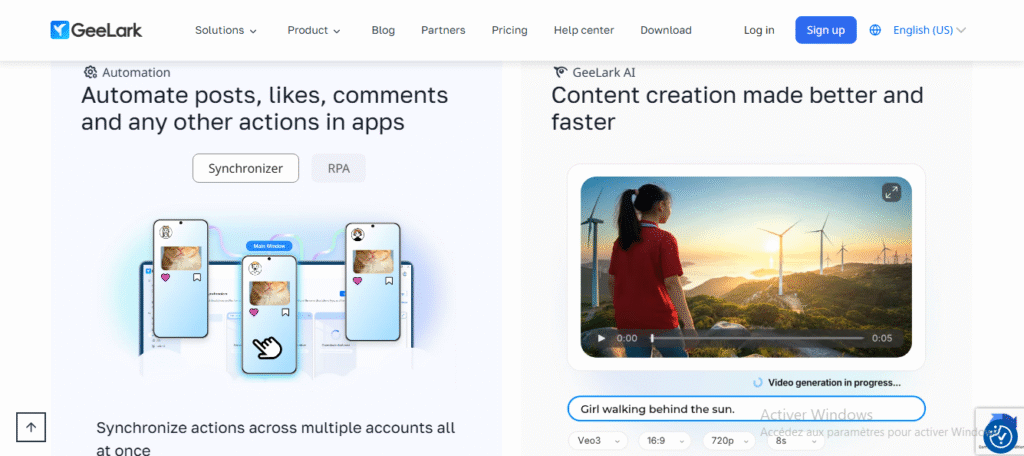Viewport: 1024px width, 456px height.
Task: Click the profile avatar on the right phone
Action: [357, 235]
